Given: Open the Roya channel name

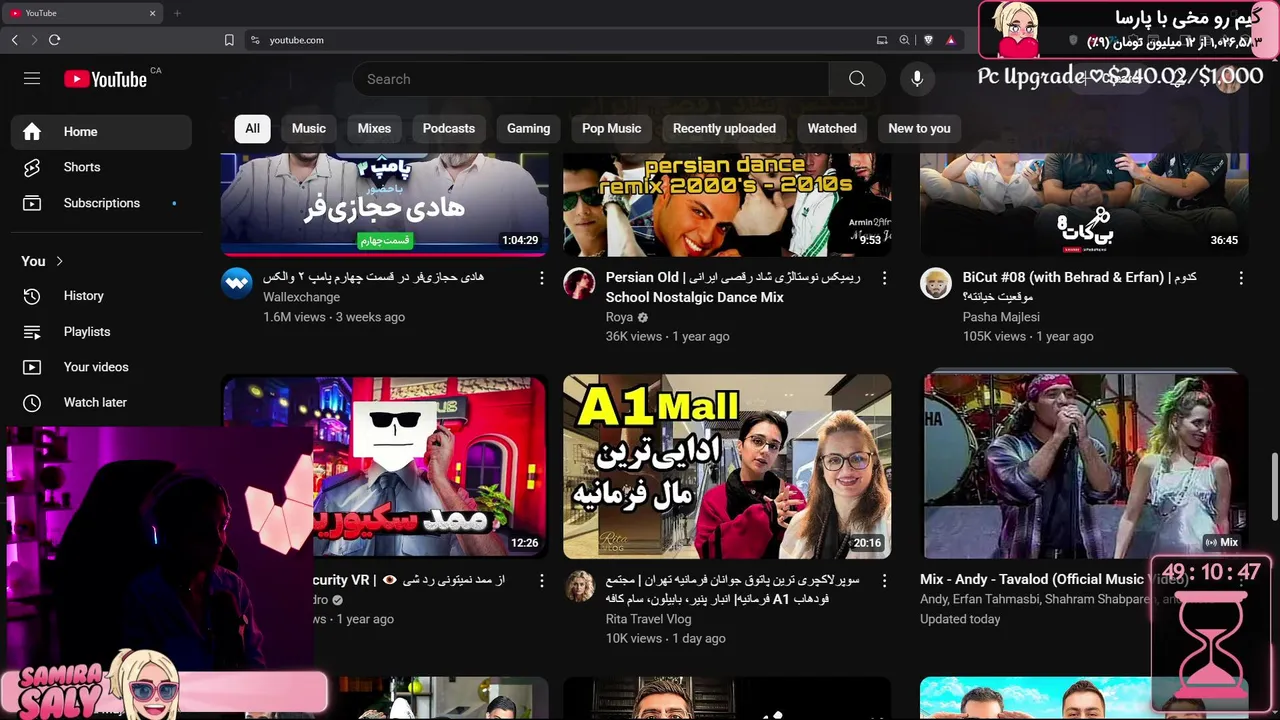Looking at the screenshot, I should coord(619,317).
